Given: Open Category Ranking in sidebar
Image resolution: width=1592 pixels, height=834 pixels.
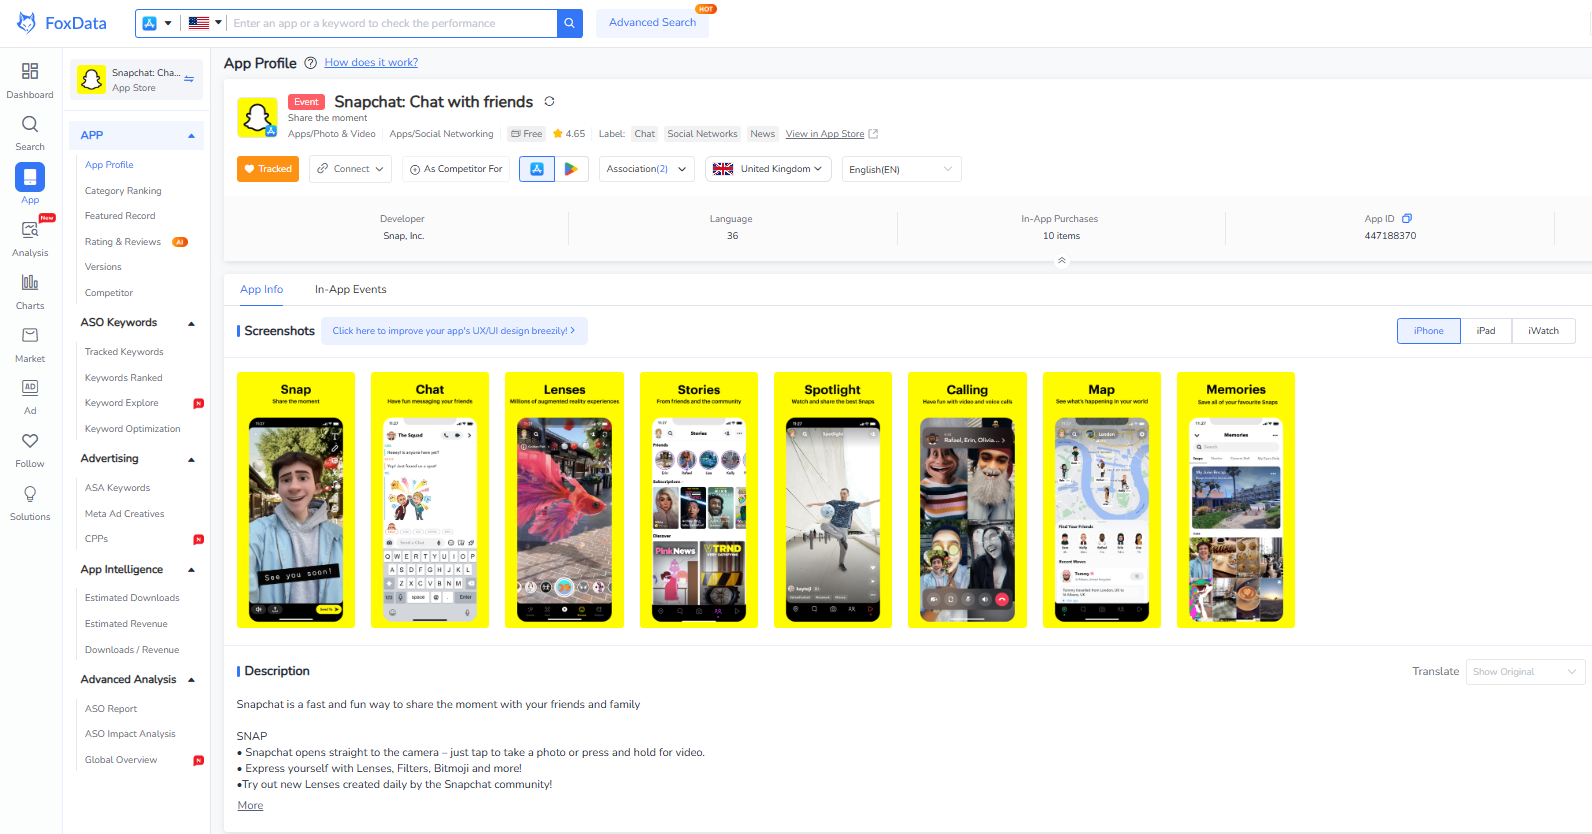Looking at the screenshot, I should tap(123, 191).
